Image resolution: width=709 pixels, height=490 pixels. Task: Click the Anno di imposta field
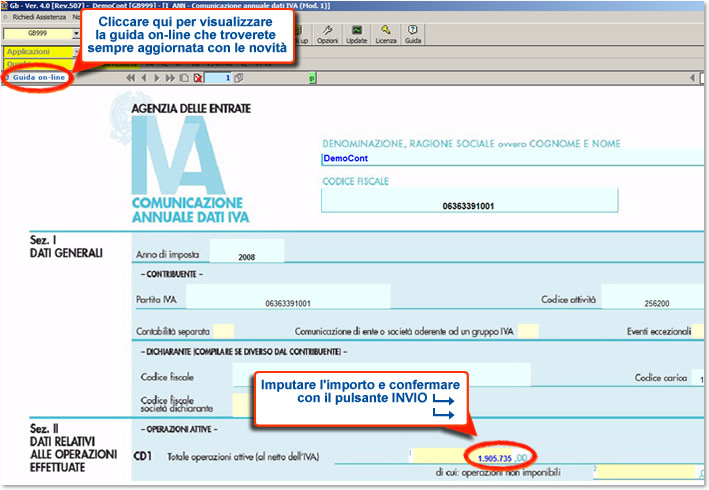coord(247,255)
